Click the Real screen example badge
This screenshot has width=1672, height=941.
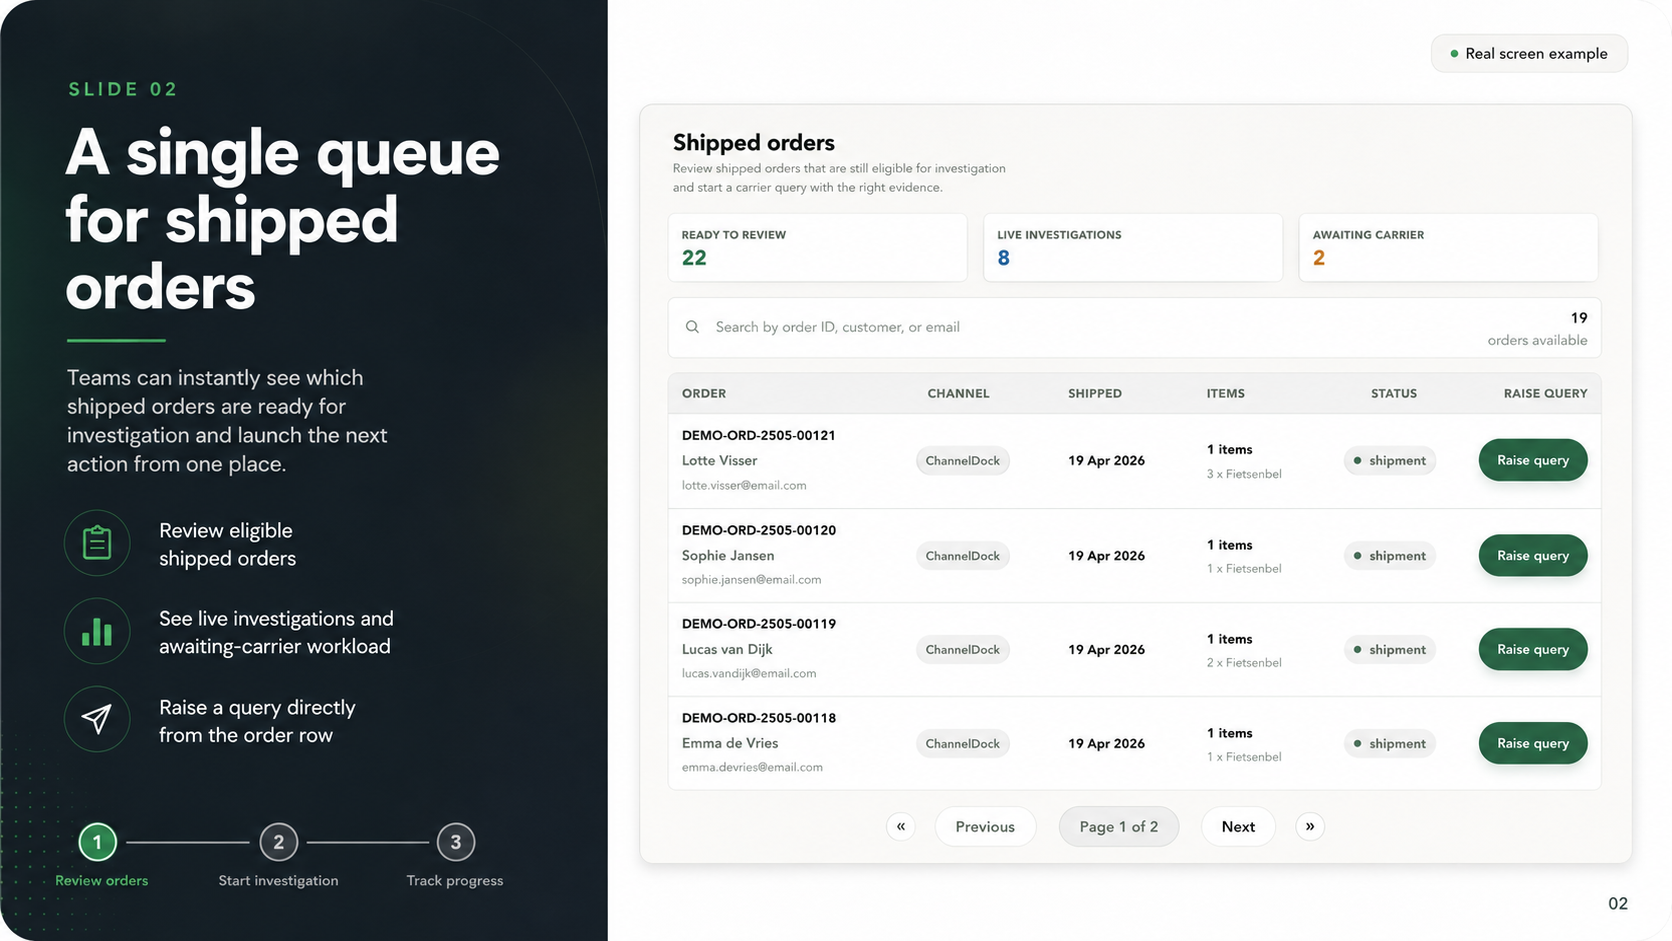tap(1529, 53)
